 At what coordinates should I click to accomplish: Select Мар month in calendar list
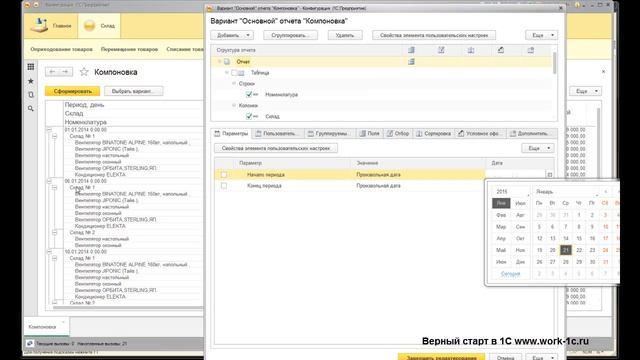coord(501,227)
